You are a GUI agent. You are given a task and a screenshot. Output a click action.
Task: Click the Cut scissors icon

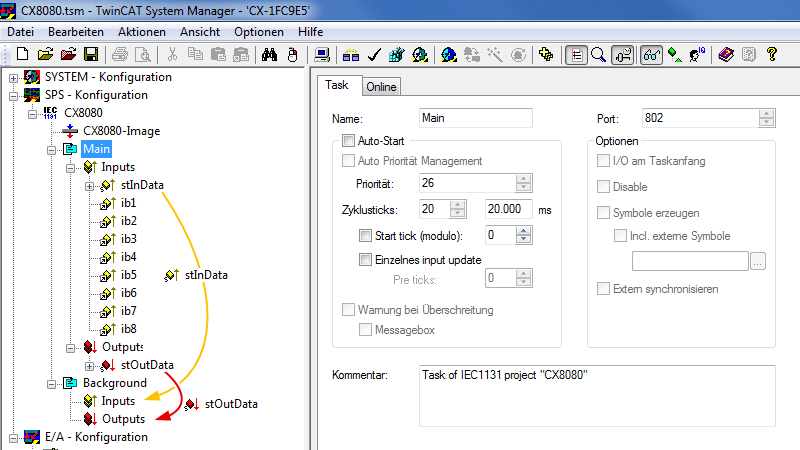(172, 54)
